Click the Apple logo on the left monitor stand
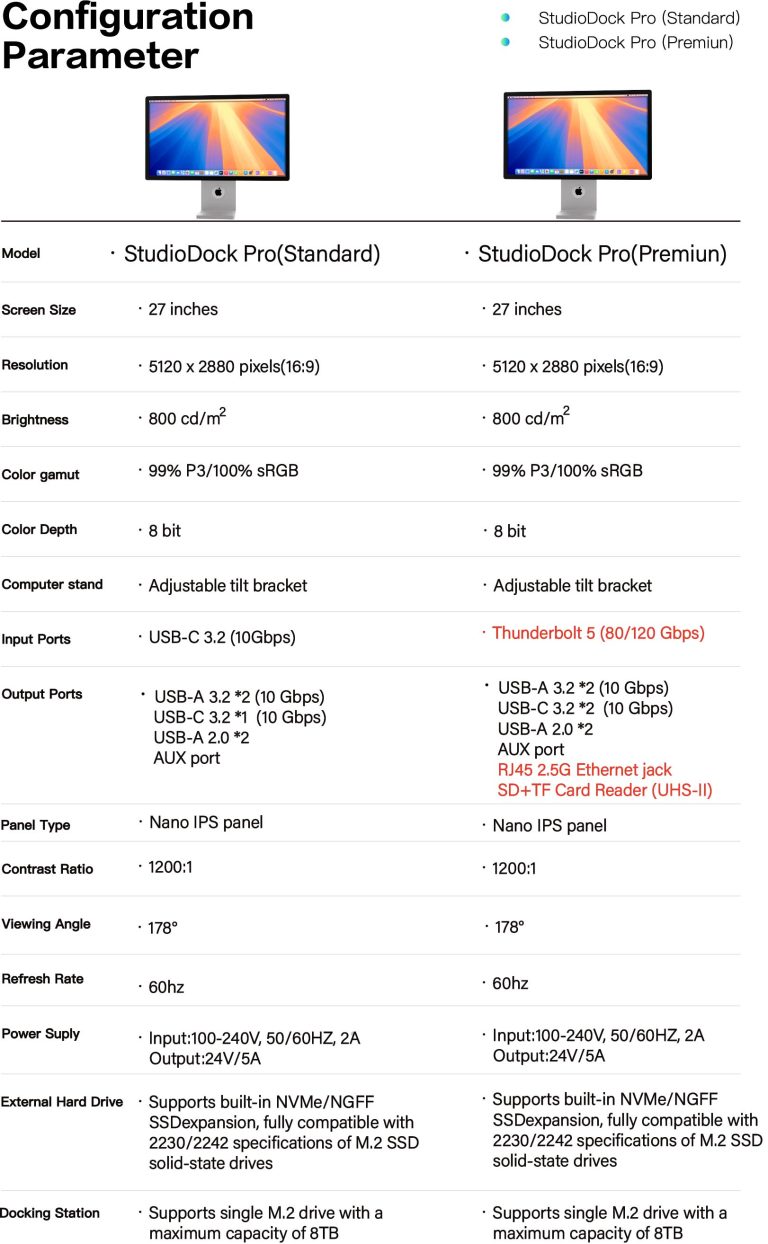The image size is (768, 1244). pos(218,192)
